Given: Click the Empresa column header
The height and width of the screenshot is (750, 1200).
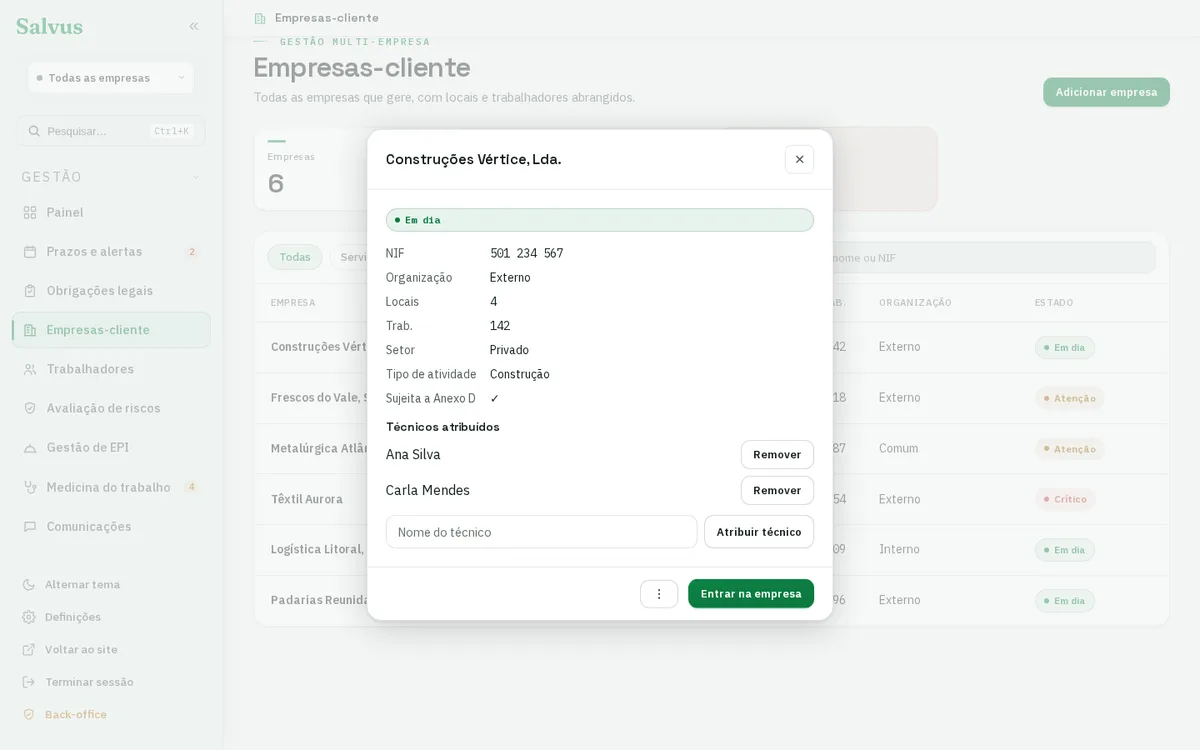Looking at the screenshot, I should [x=293, y=302].
